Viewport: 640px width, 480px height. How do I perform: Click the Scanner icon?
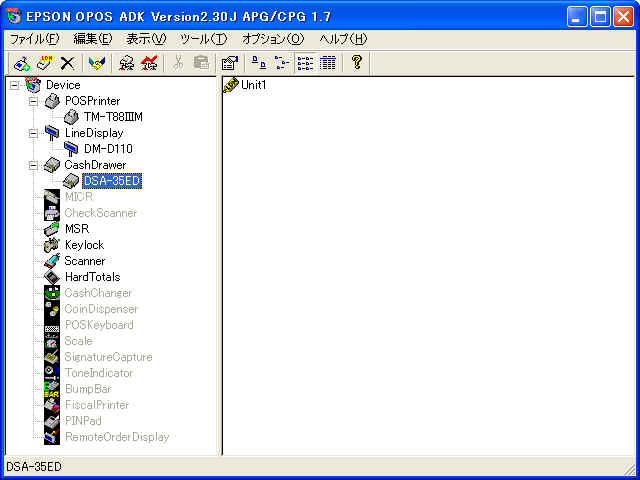52,261
